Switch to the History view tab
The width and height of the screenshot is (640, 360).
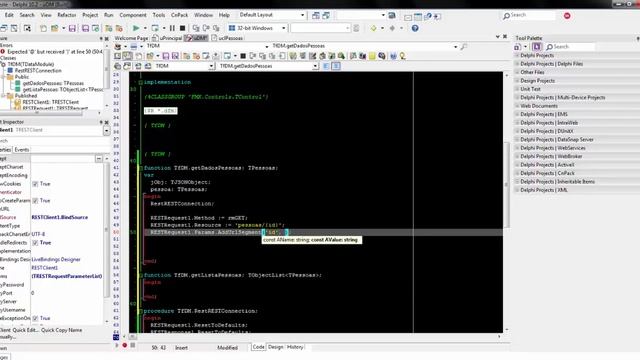[295, 347]
